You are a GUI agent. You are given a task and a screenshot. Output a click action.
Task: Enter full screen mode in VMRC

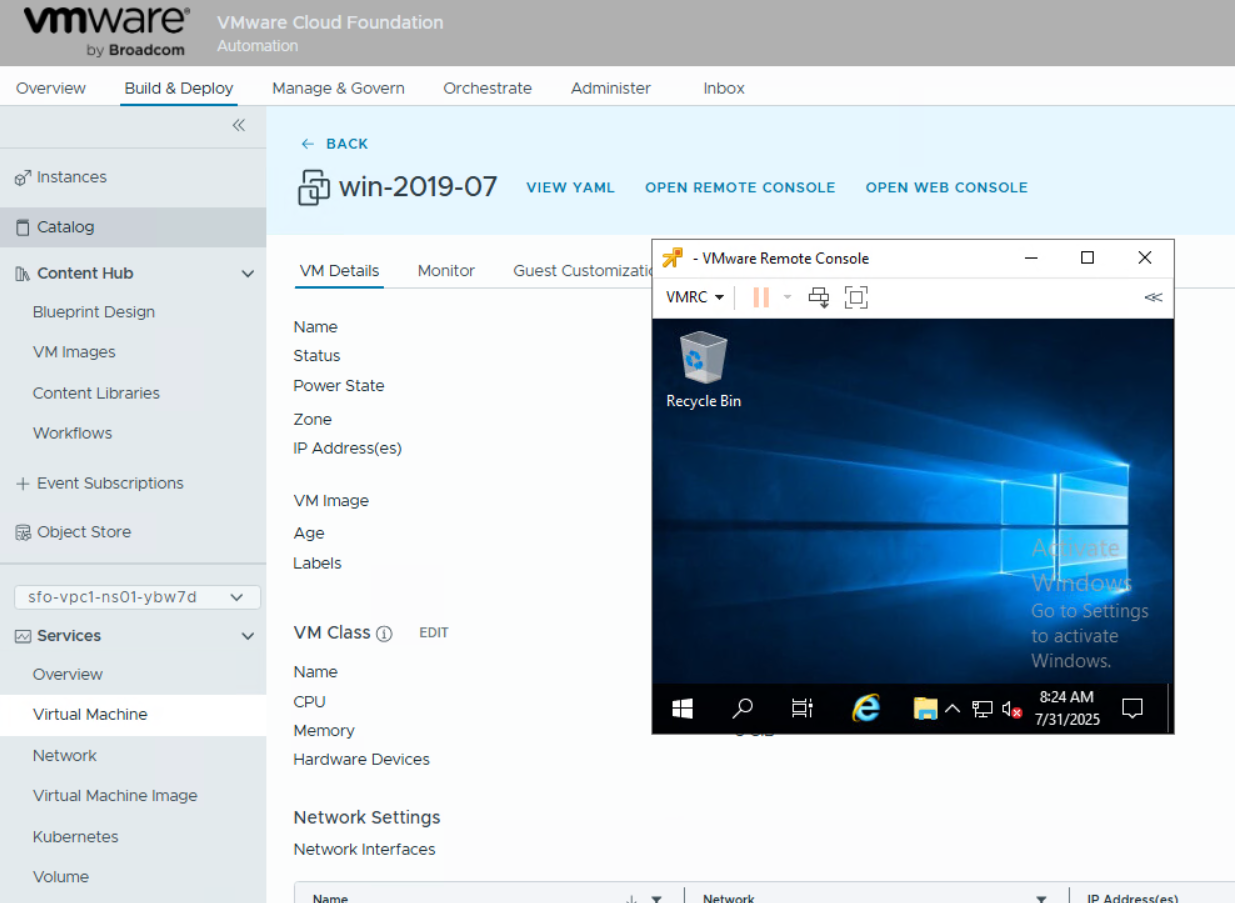pyautogui.click(x=856, y=297)
